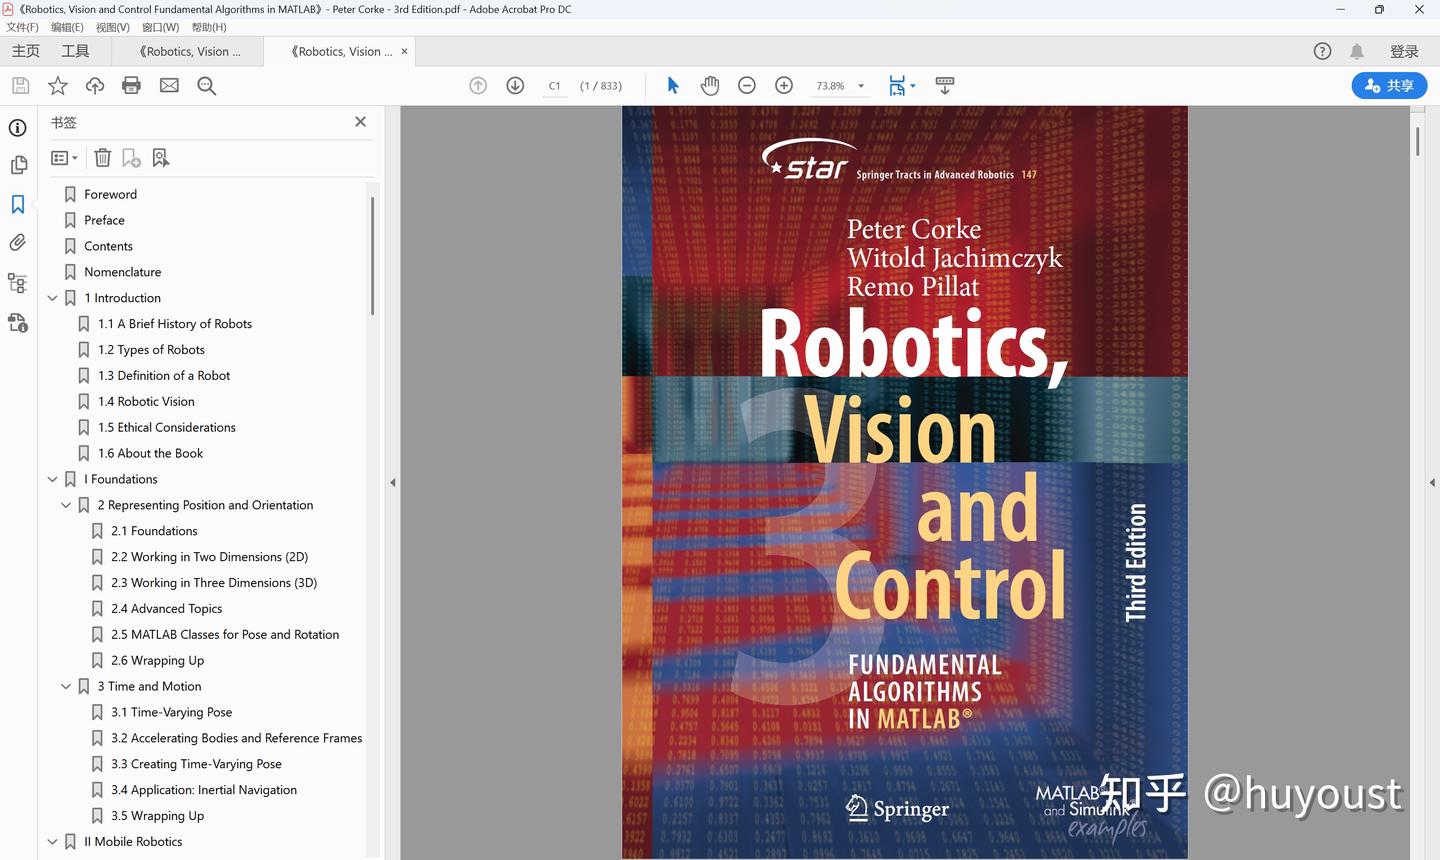1440x860 pixels.
Task: Add a new bookmark using the bookmark-plus icon
Action: (130, 157)
